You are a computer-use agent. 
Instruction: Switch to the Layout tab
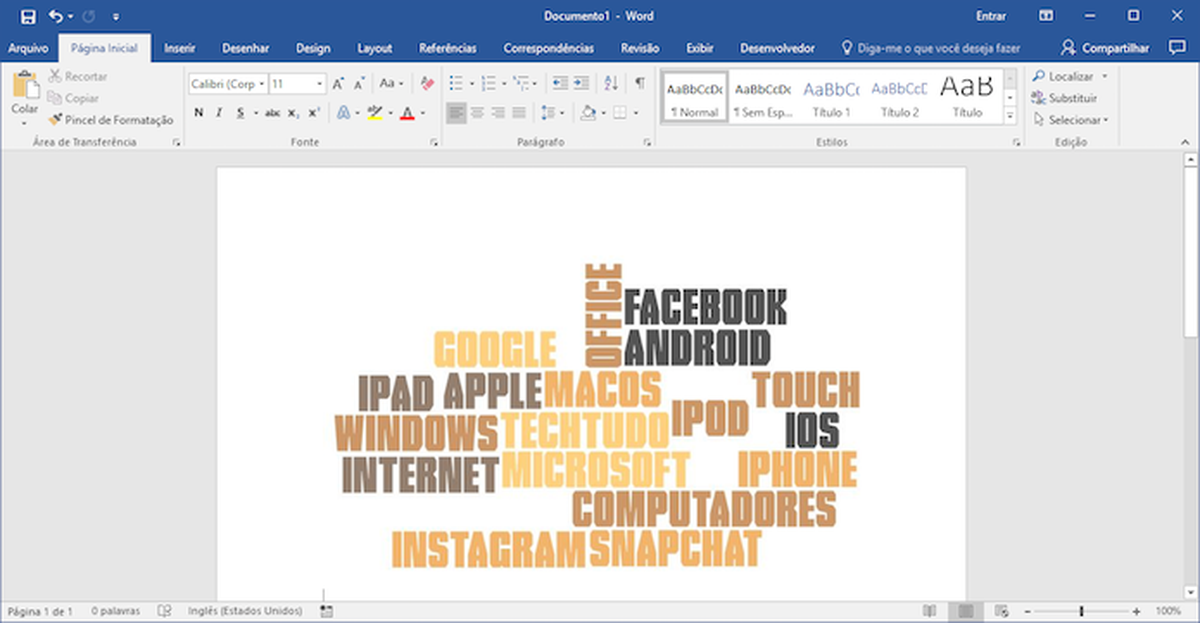pyautogui.click(x=375, y=48)
